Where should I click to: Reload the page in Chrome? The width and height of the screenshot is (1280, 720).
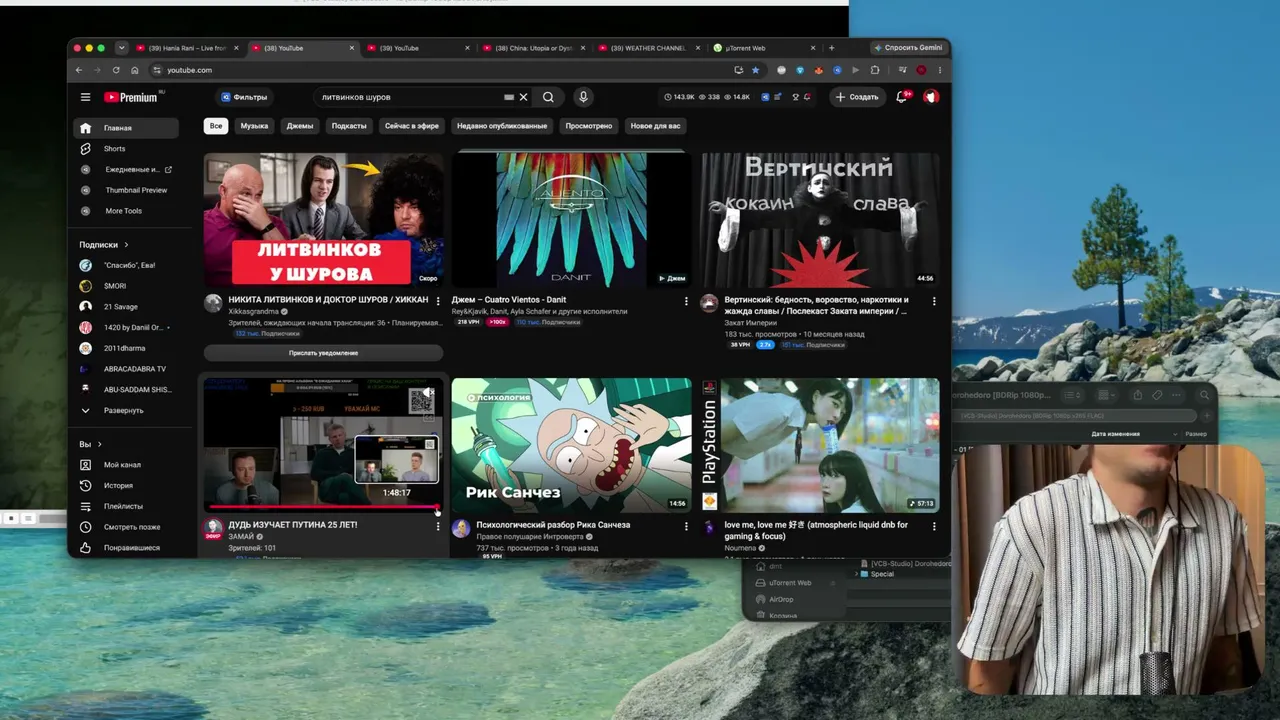(x=116, y=70)
